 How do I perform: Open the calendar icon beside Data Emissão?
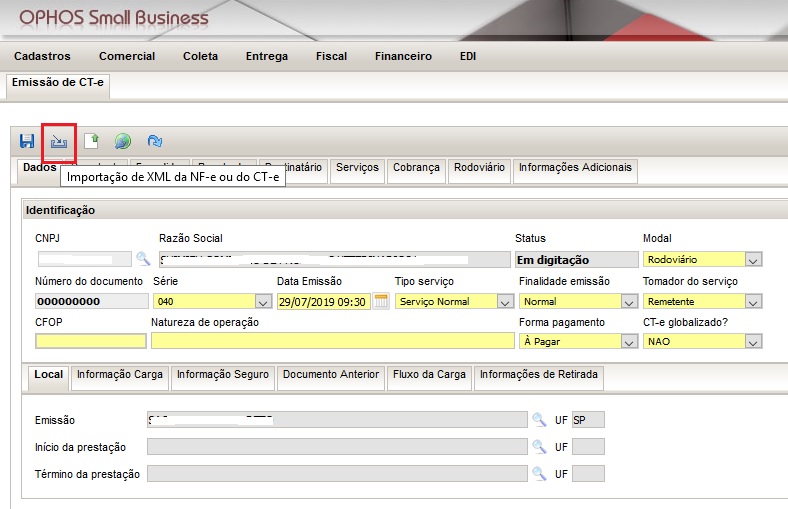pyautogui.click(x=381, y=301)
